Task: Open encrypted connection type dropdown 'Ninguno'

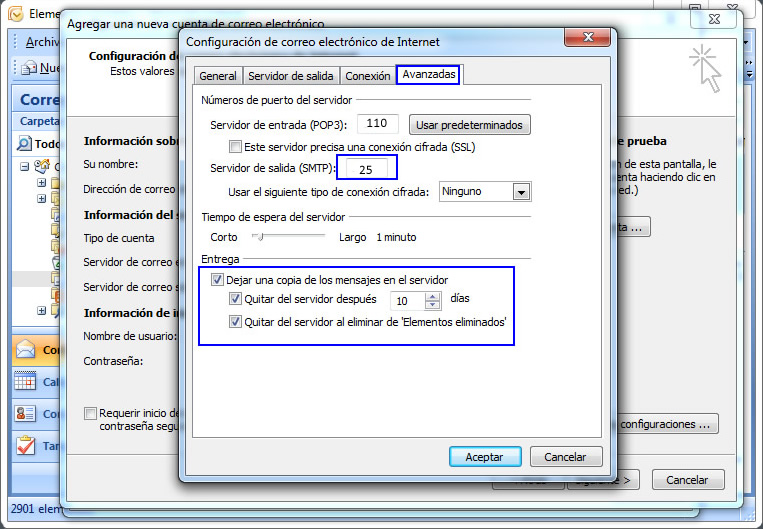Action: tap(521, 191)
